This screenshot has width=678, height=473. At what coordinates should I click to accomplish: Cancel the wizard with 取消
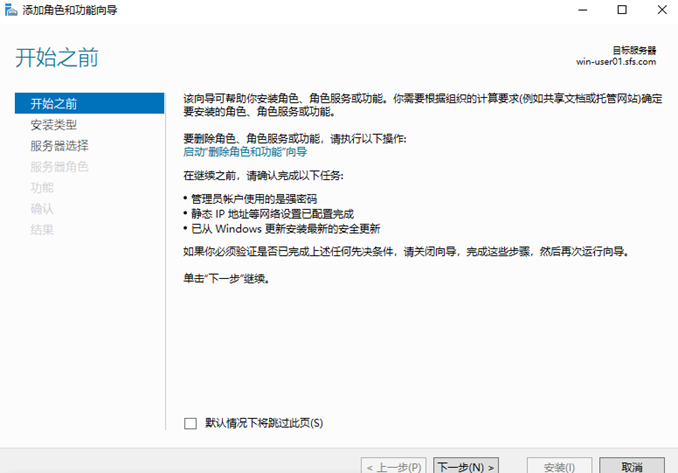click(x=632, y=466)
